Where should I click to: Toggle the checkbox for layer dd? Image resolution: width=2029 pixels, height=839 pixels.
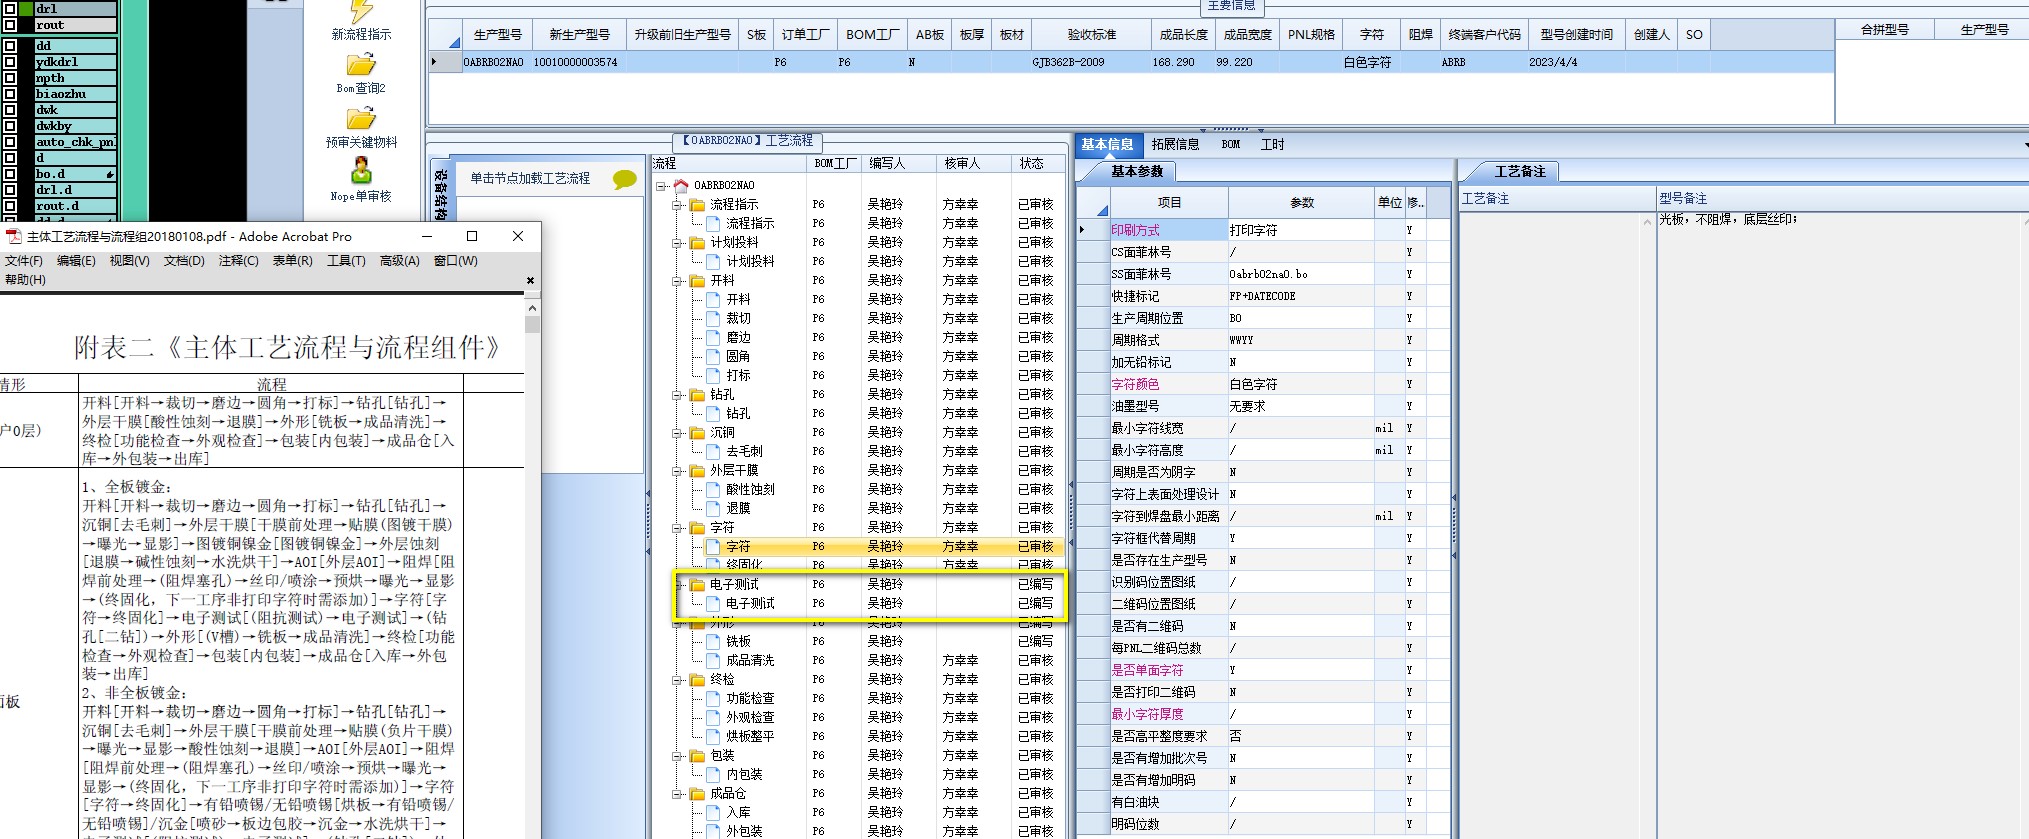(10, 45)
